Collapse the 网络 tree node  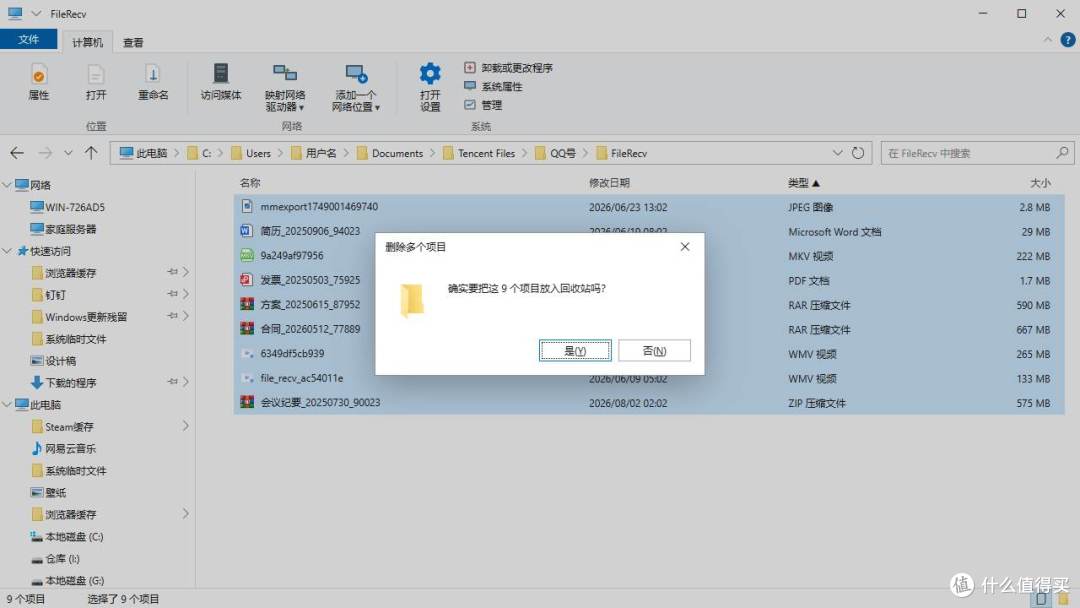point(7,185)
